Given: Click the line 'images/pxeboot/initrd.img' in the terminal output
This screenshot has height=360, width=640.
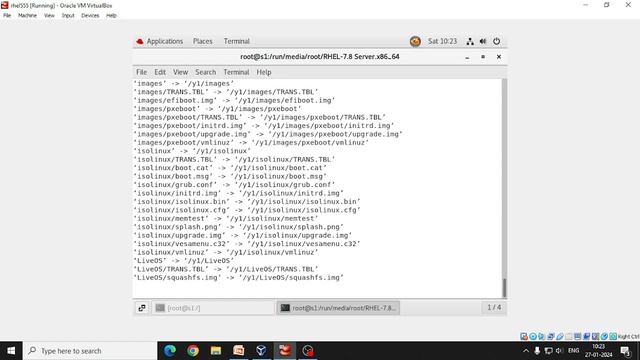Looking at the screenshot, I should coord(264,126).
